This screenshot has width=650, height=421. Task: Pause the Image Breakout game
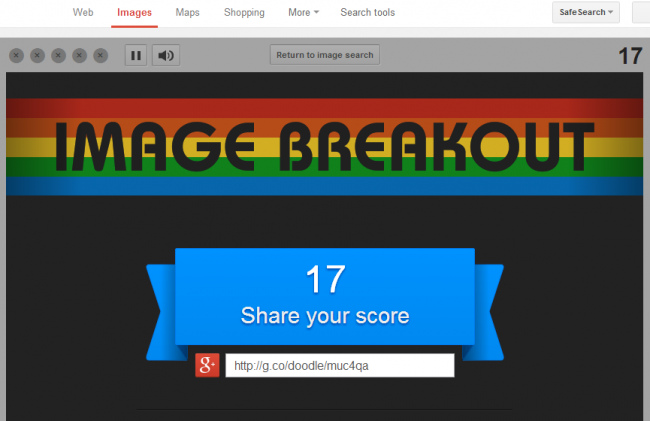click(x=136, y=55)
